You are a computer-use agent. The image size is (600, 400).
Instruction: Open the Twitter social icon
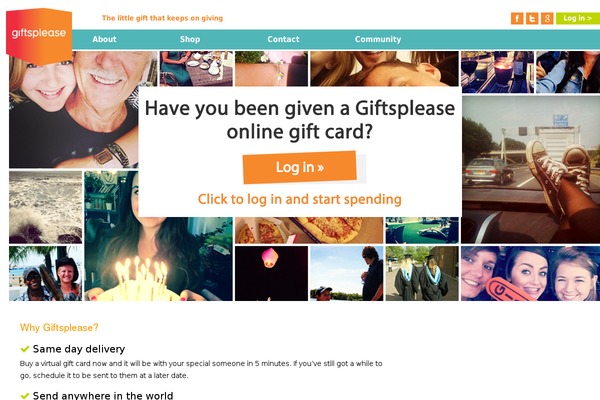coord(532,18)
